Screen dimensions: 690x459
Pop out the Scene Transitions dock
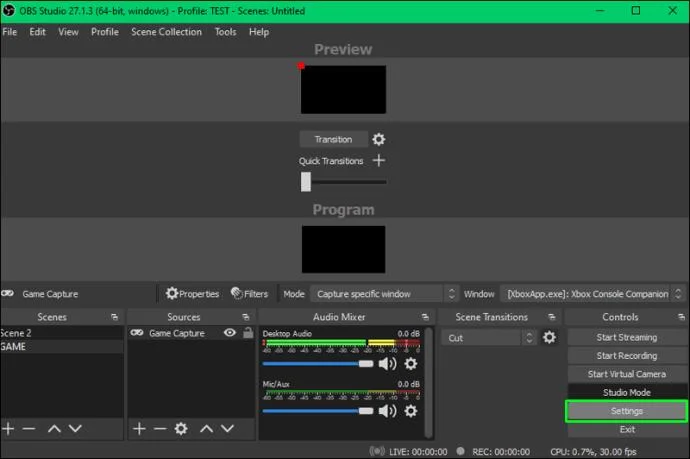[x=551, y=317]
